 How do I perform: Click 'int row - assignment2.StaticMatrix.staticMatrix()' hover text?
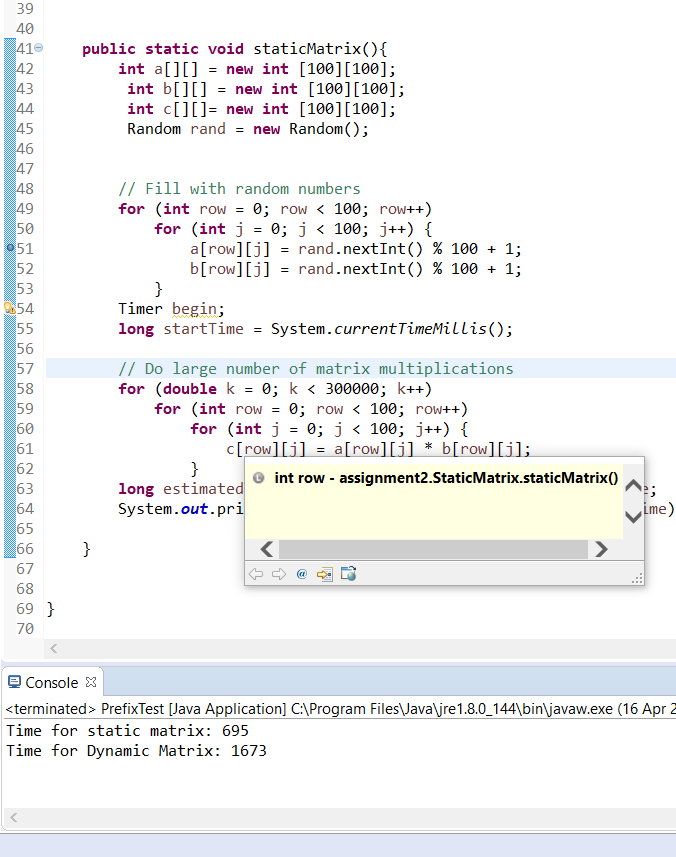[x=446, y=478]
